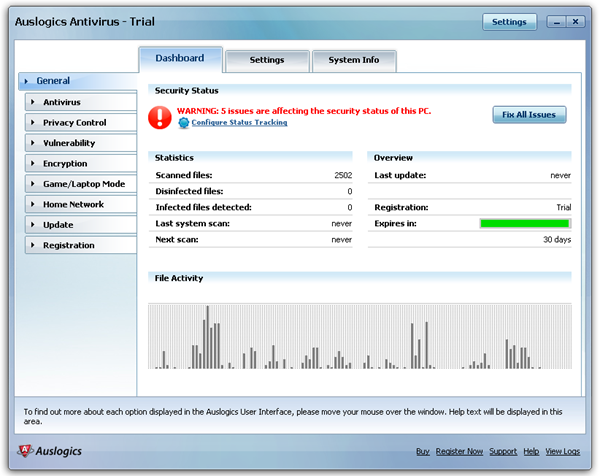Expand the Encryption arrow
The width and height of the screenshot is (600, 476).
[33, 163]
